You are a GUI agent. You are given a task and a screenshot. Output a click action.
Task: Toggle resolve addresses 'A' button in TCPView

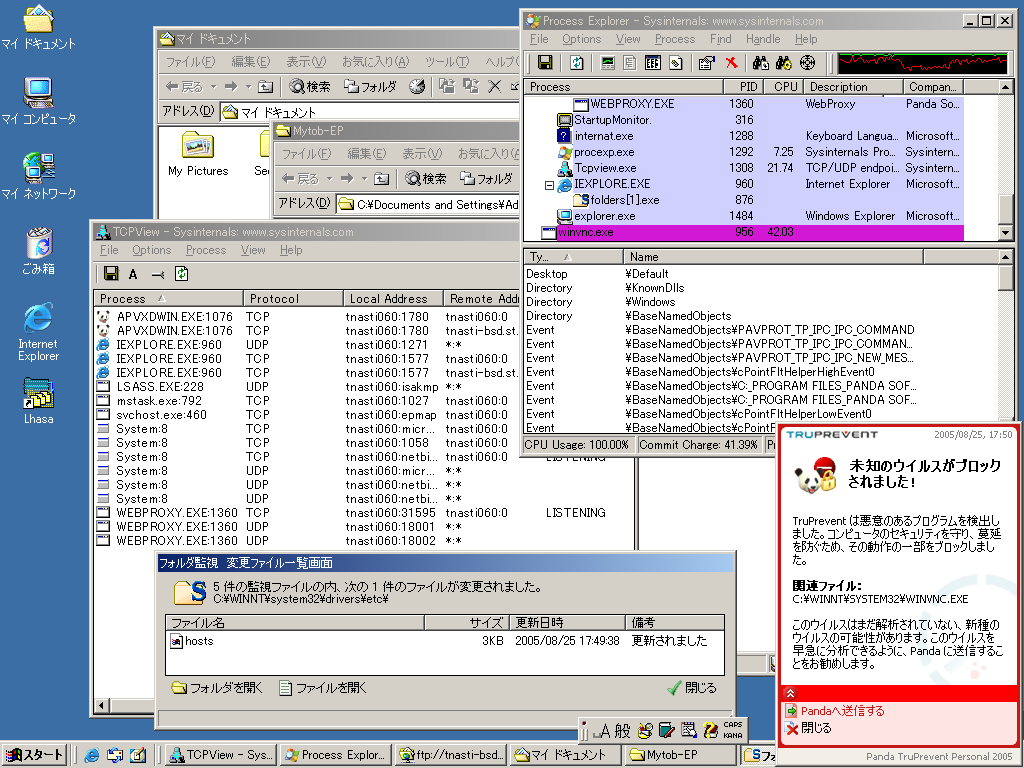[x=133, y=274]
